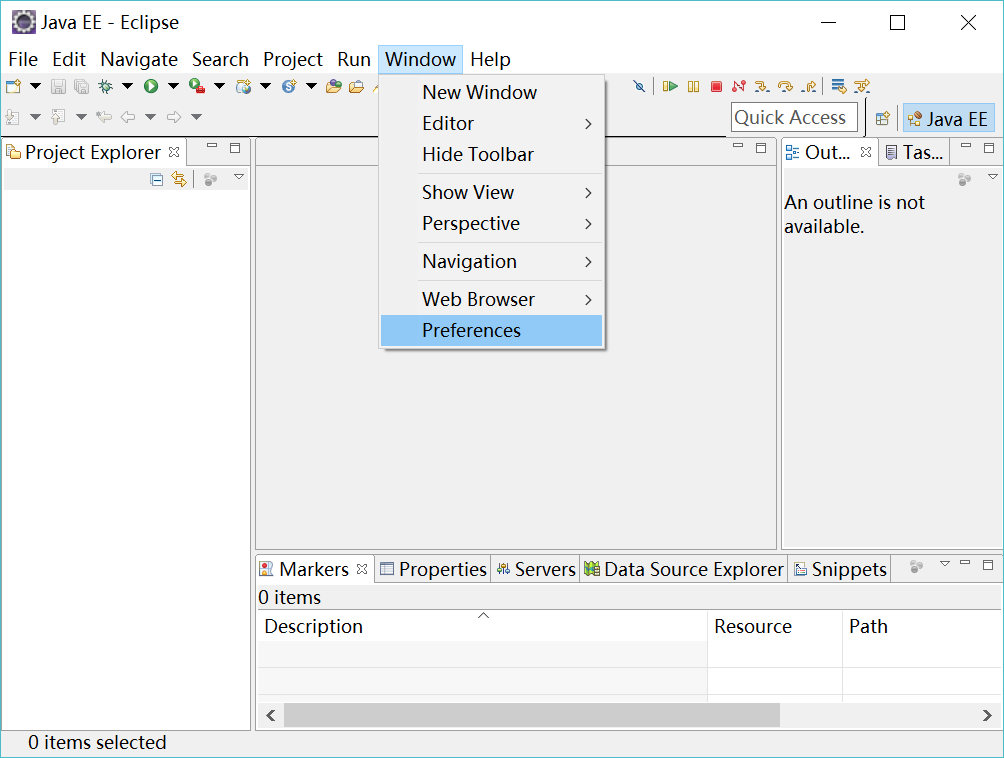
Task: Select the Java EE perspective button
Action: (949, 118)
